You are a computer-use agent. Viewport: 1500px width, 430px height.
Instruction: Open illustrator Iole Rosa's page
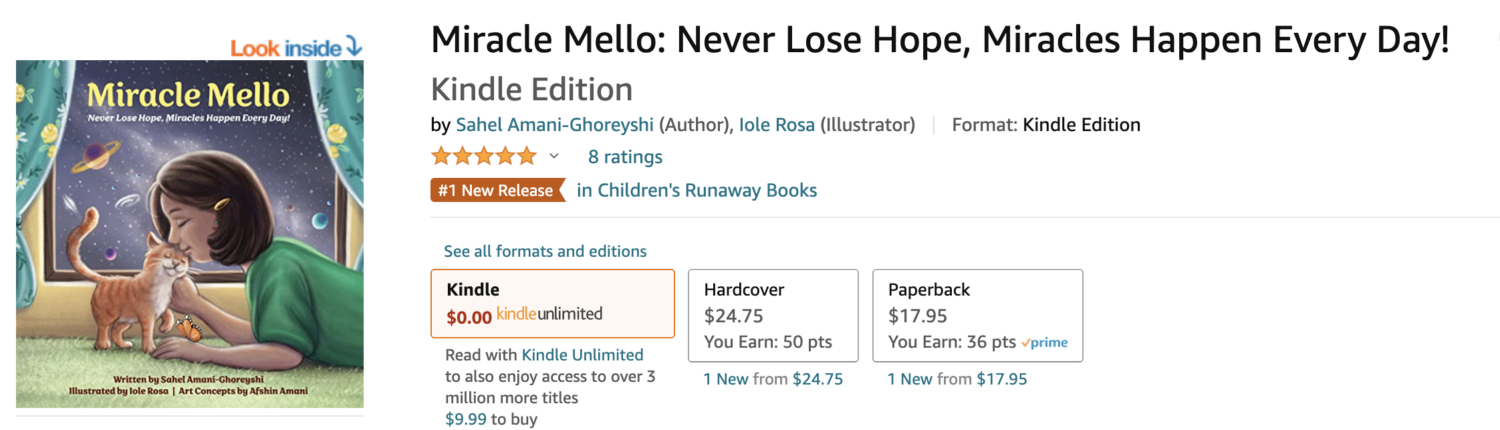(777, 125)
